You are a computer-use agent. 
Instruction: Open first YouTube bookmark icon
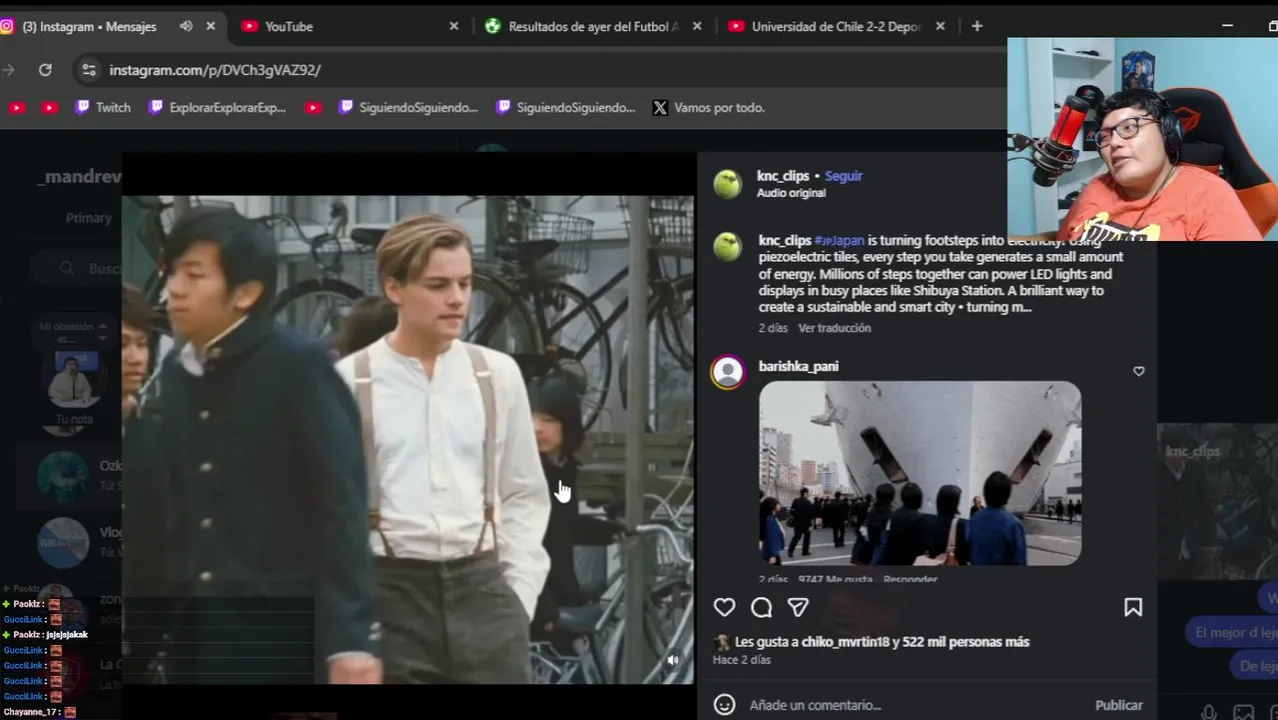click(16, 107)
